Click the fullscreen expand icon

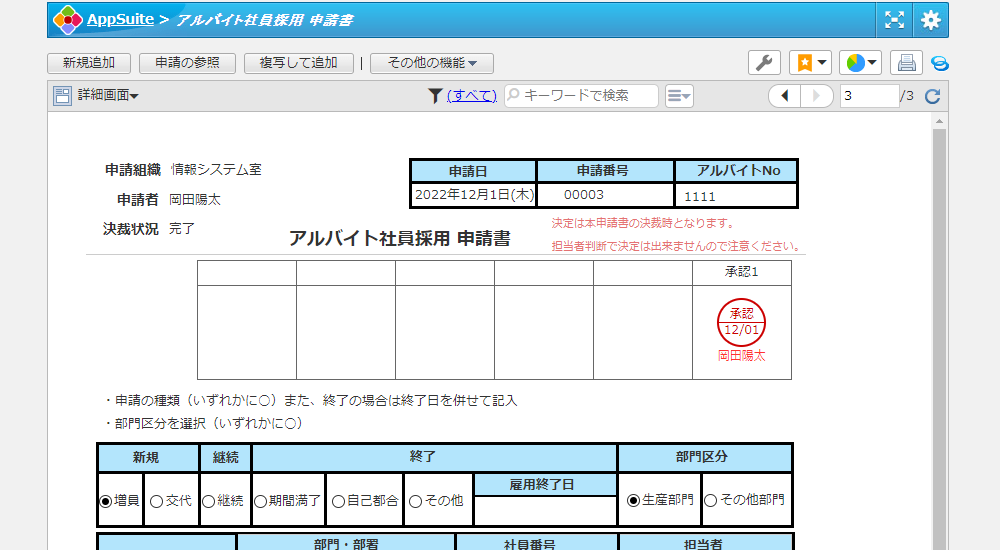[894, 20]
